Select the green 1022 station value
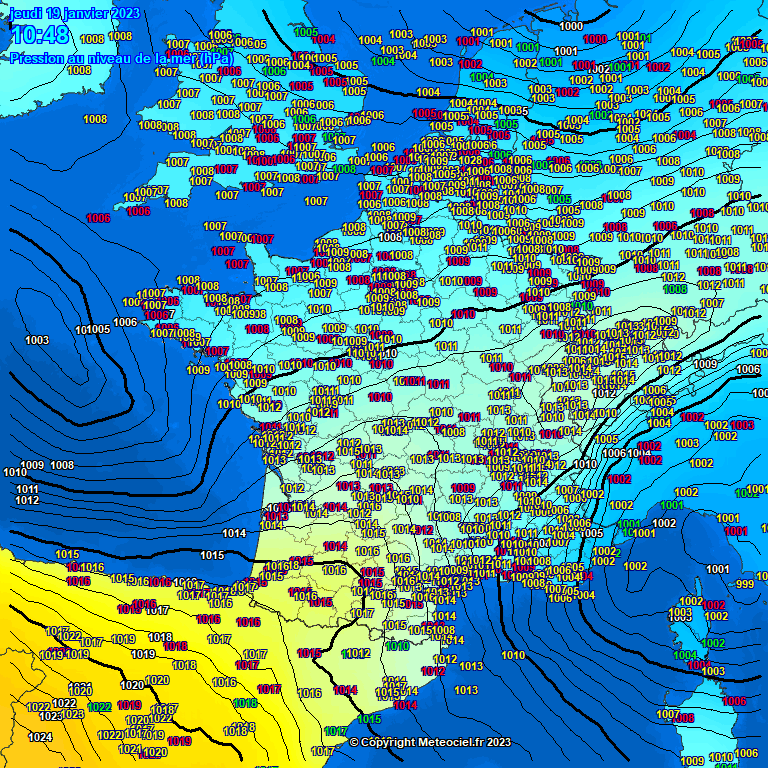 pyautogui.click(x=100, y=707)
